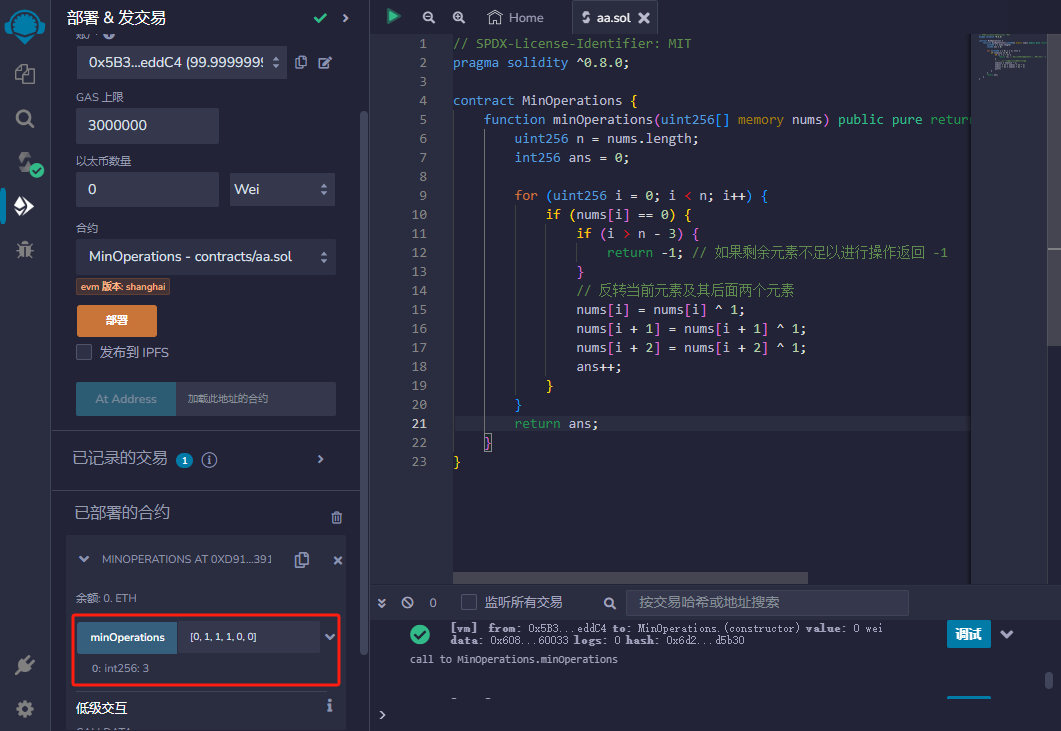Copy the account address to clipboard

pos(301,62)
